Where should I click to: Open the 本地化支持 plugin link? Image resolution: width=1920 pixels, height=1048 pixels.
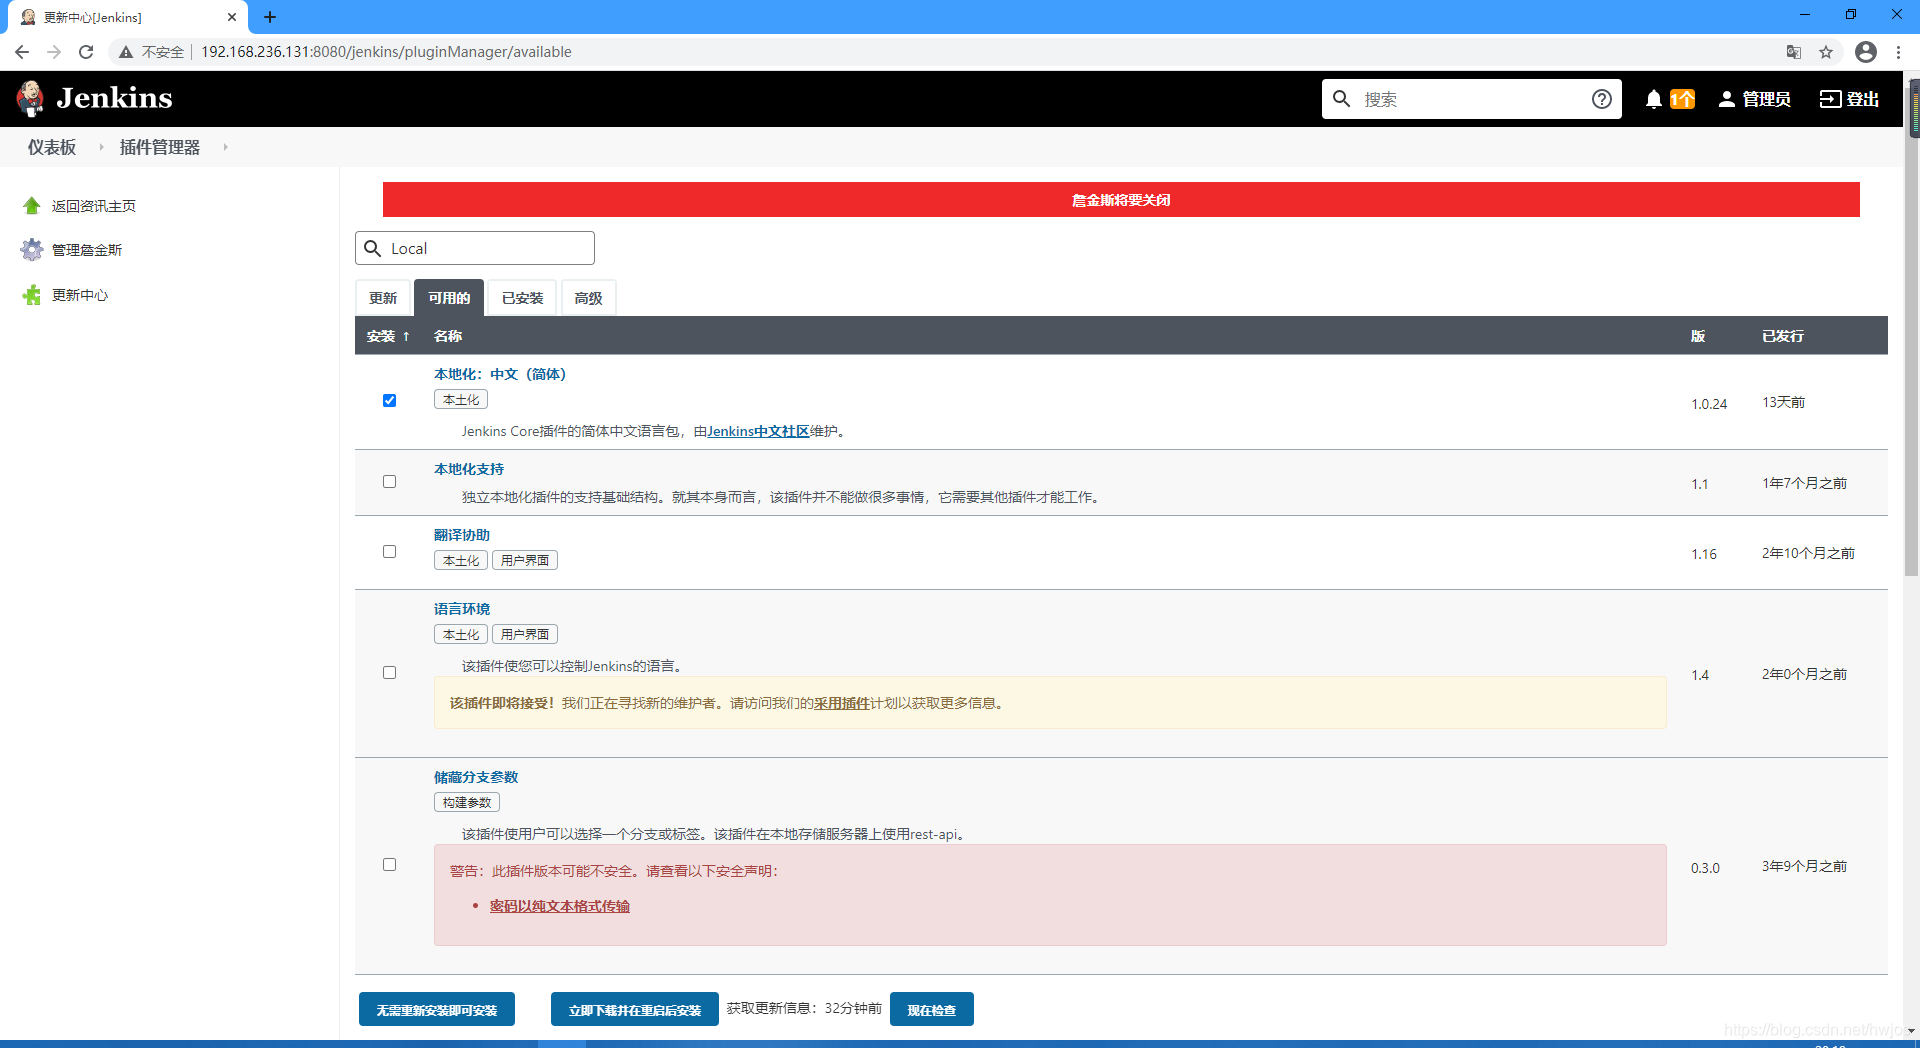469,469
